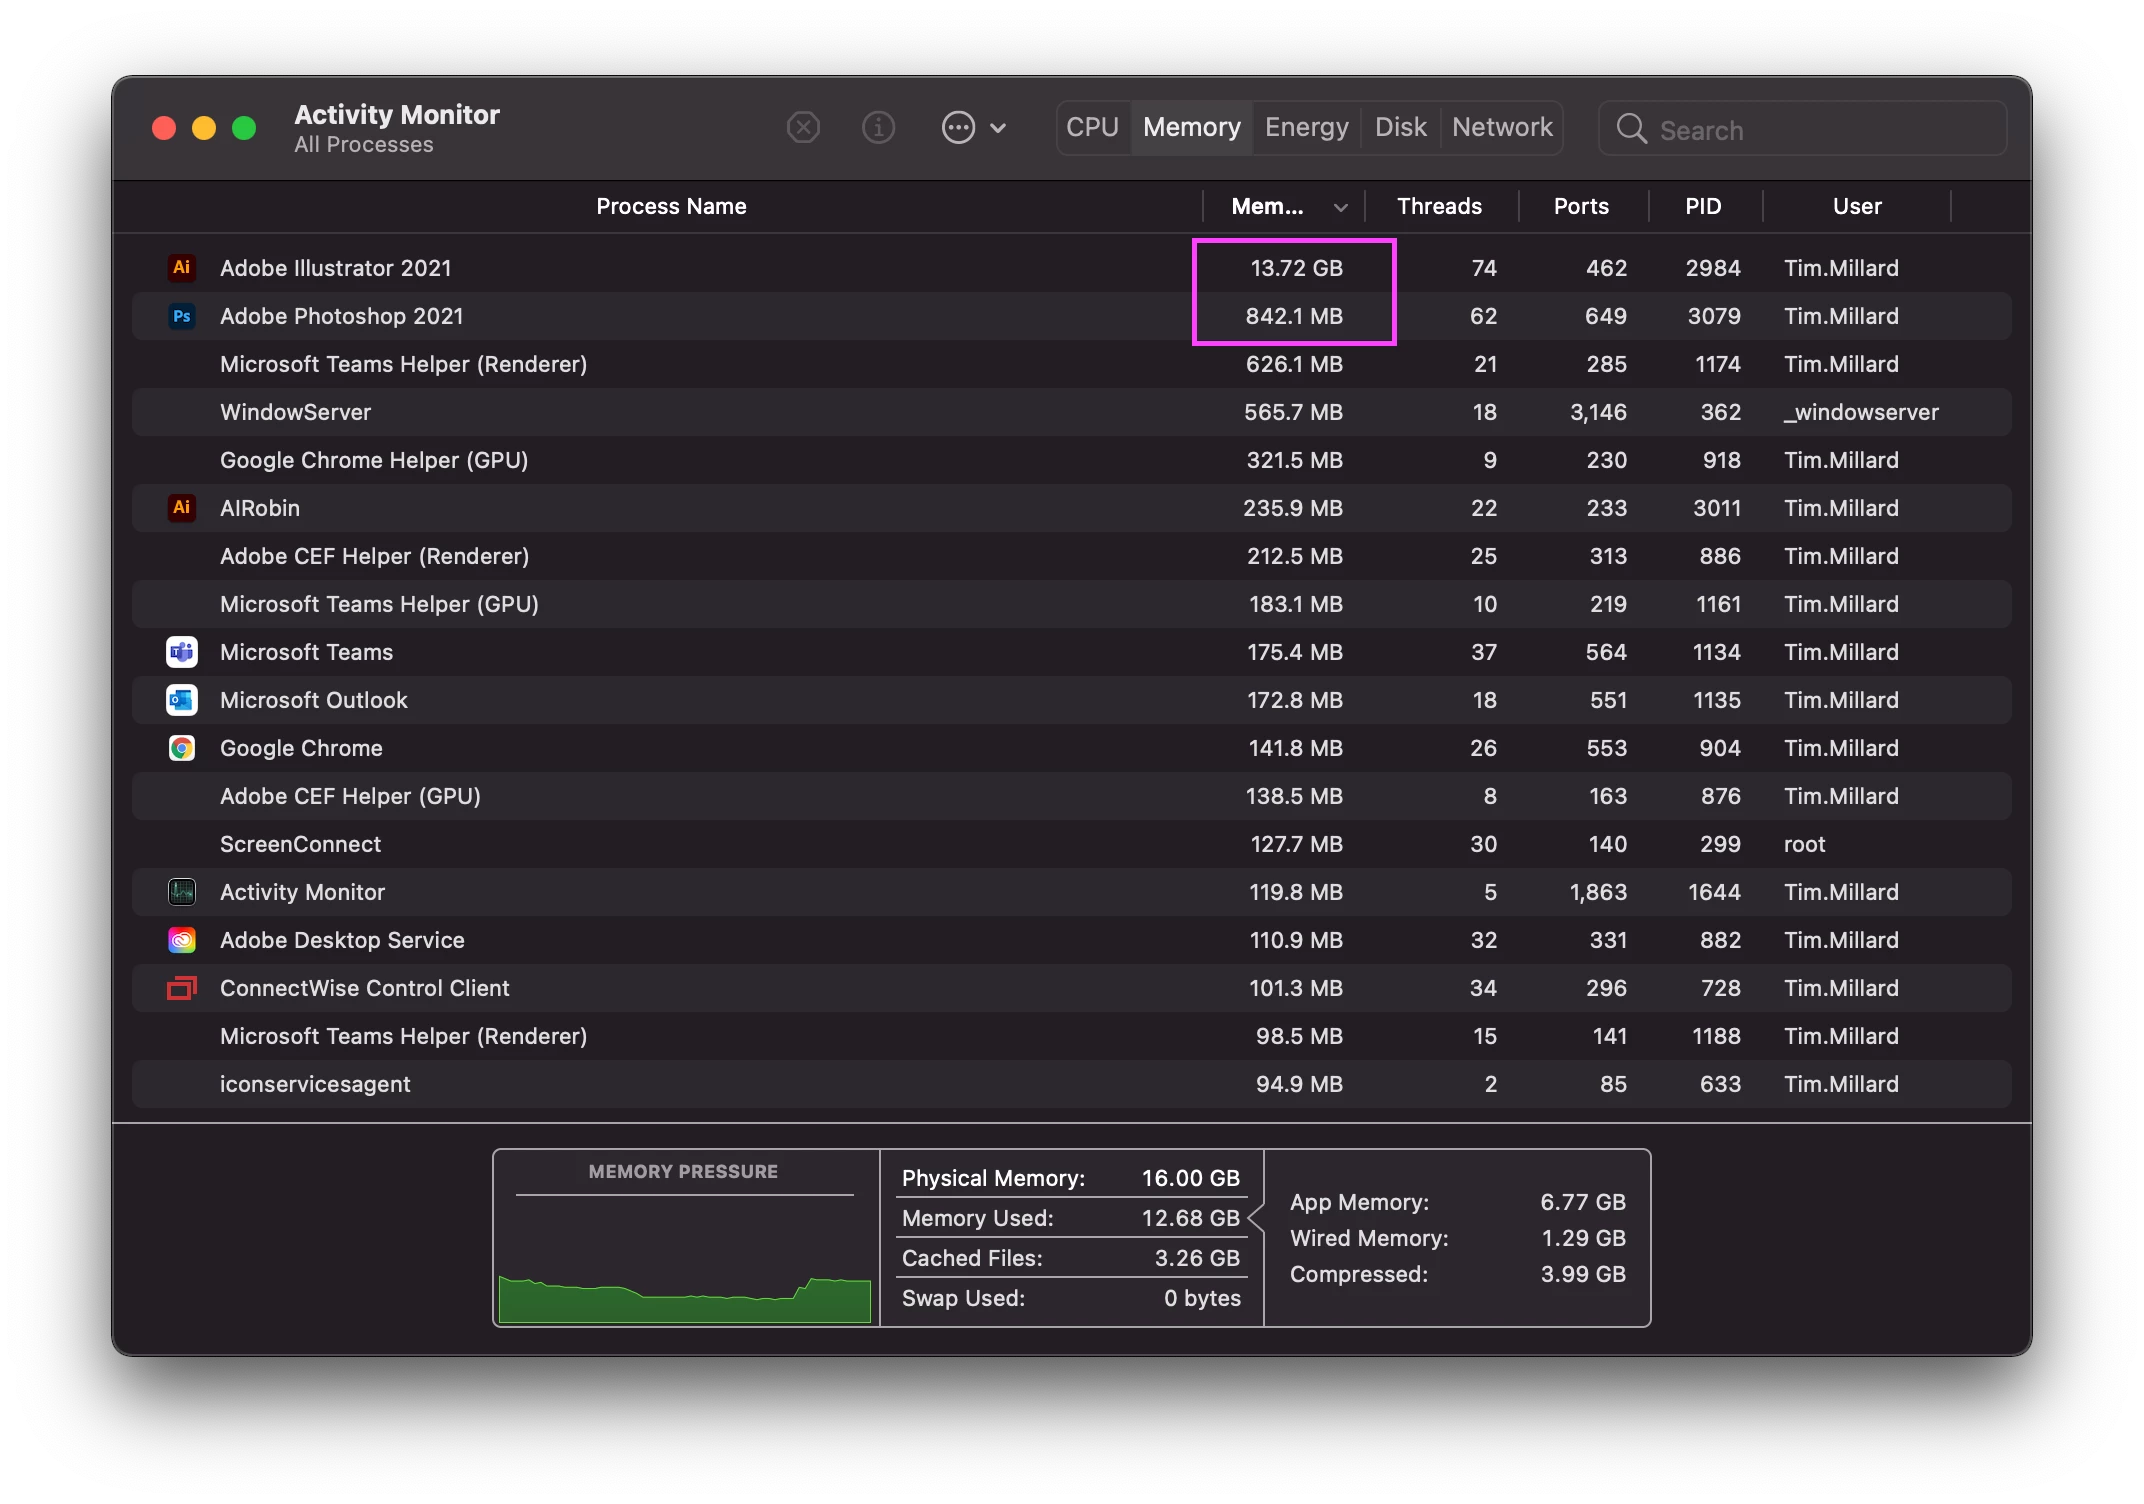This screenshot has width=2144, height=1504.
Task: Click the Microsoft Outlook app icon
Action: [x=181, y=700]
